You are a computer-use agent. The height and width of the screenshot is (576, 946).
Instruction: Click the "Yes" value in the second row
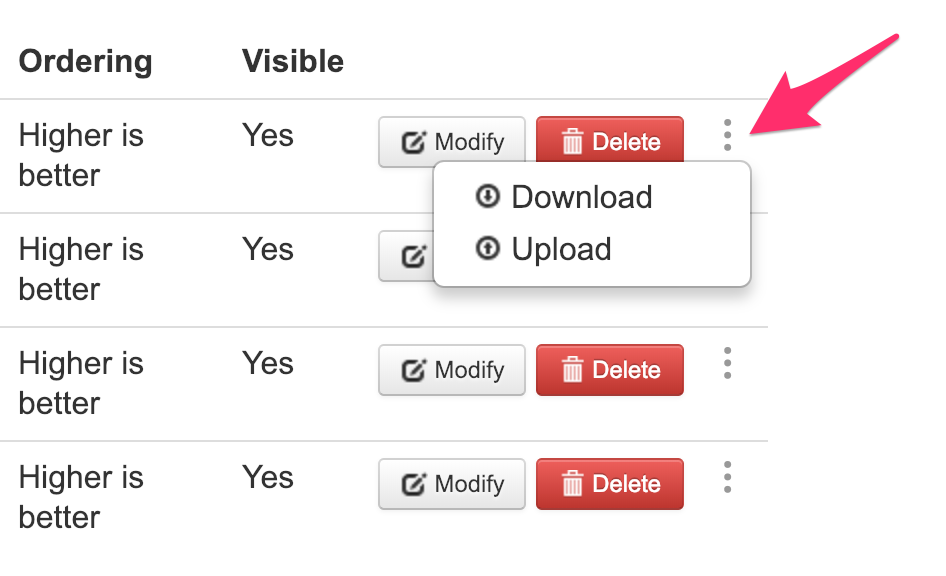tap(267, 249)
